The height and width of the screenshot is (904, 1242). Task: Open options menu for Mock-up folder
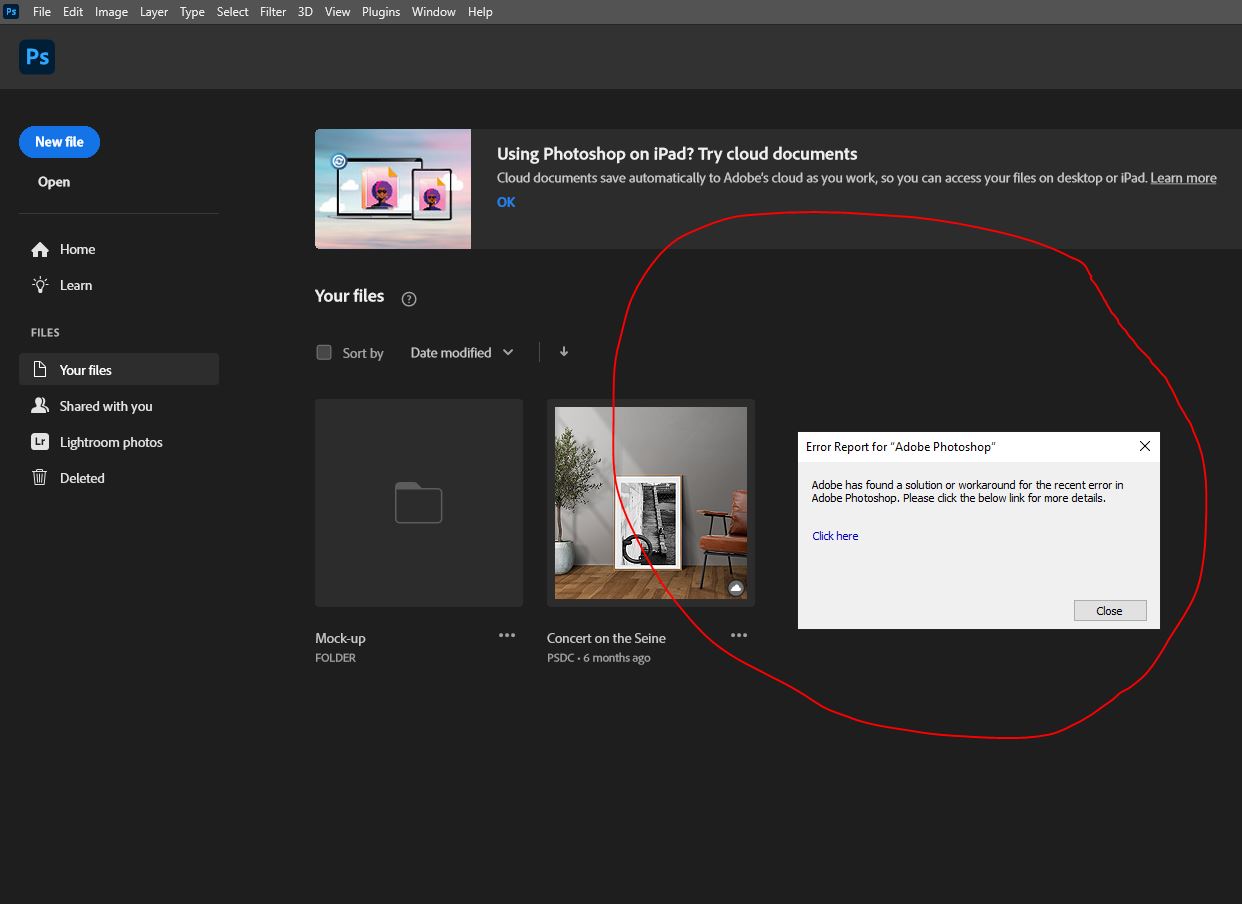click(507, 635)
